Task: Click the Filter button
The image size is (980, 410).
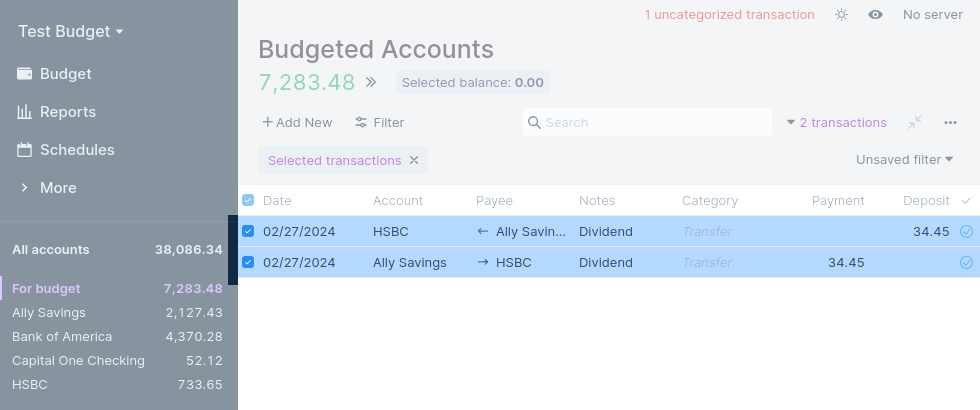Action: tap(379, 122)
